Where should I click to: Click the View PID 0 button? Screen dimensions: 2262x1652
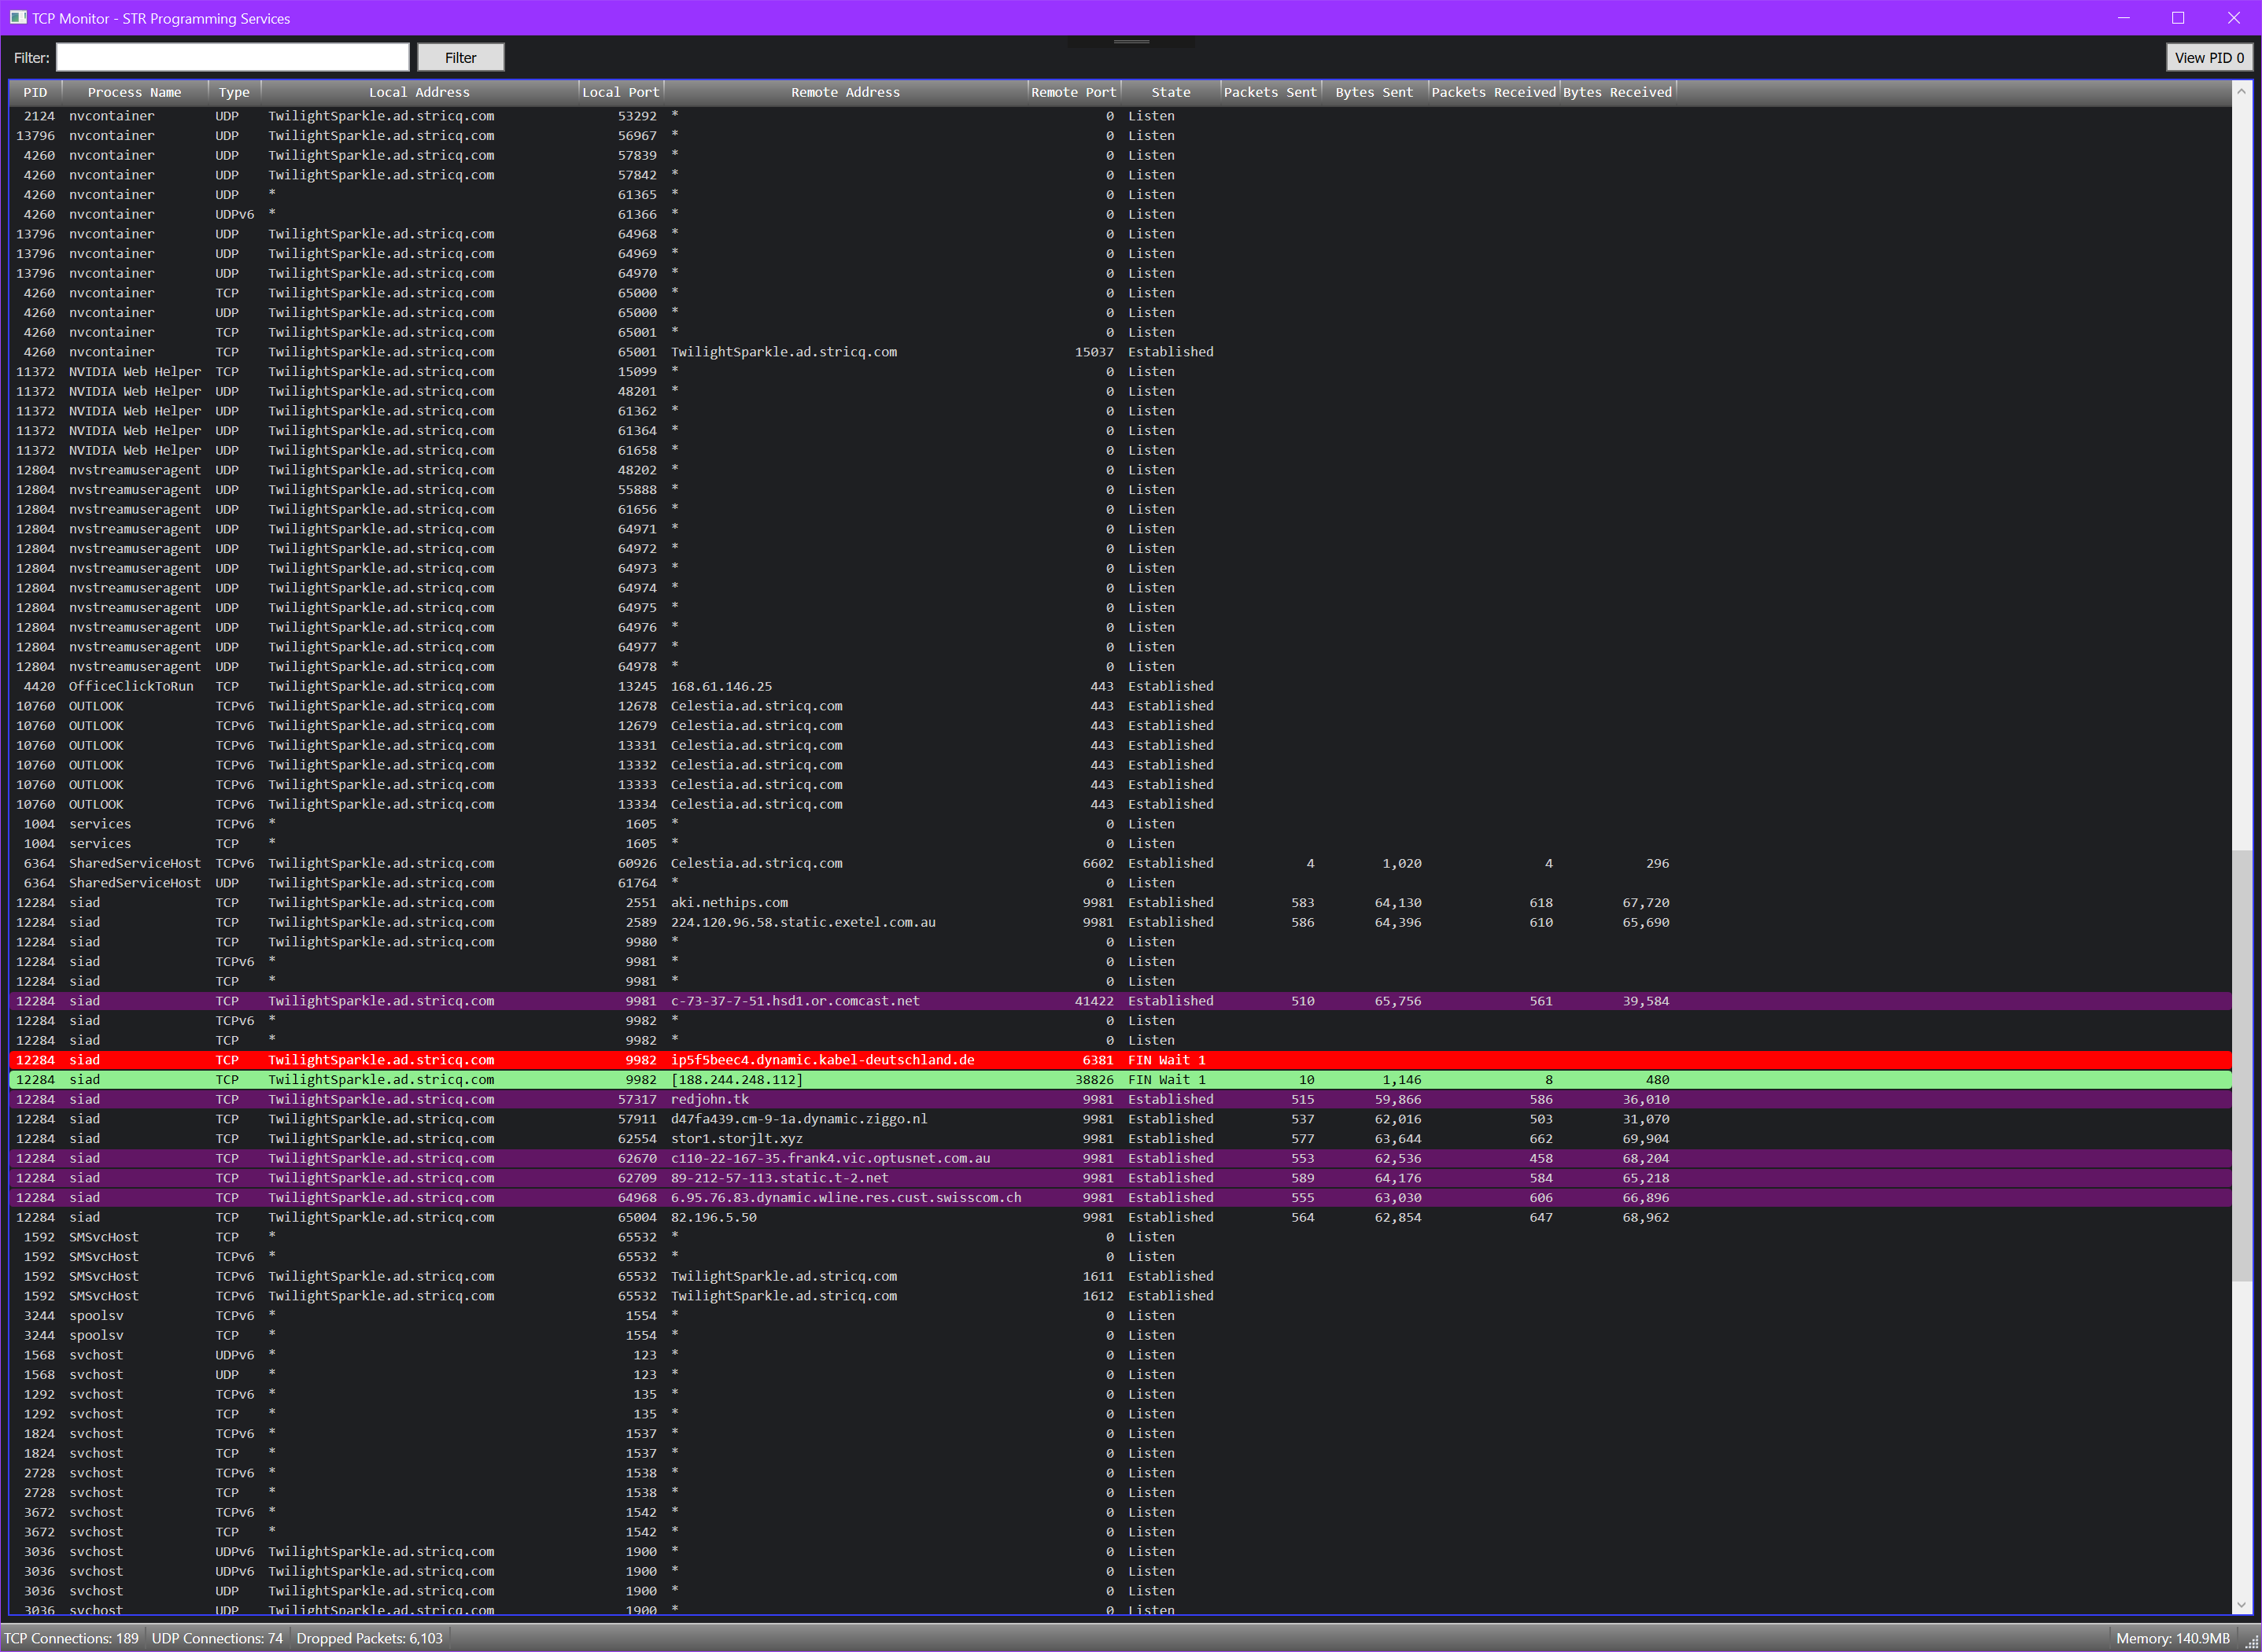coord(2208,58)
